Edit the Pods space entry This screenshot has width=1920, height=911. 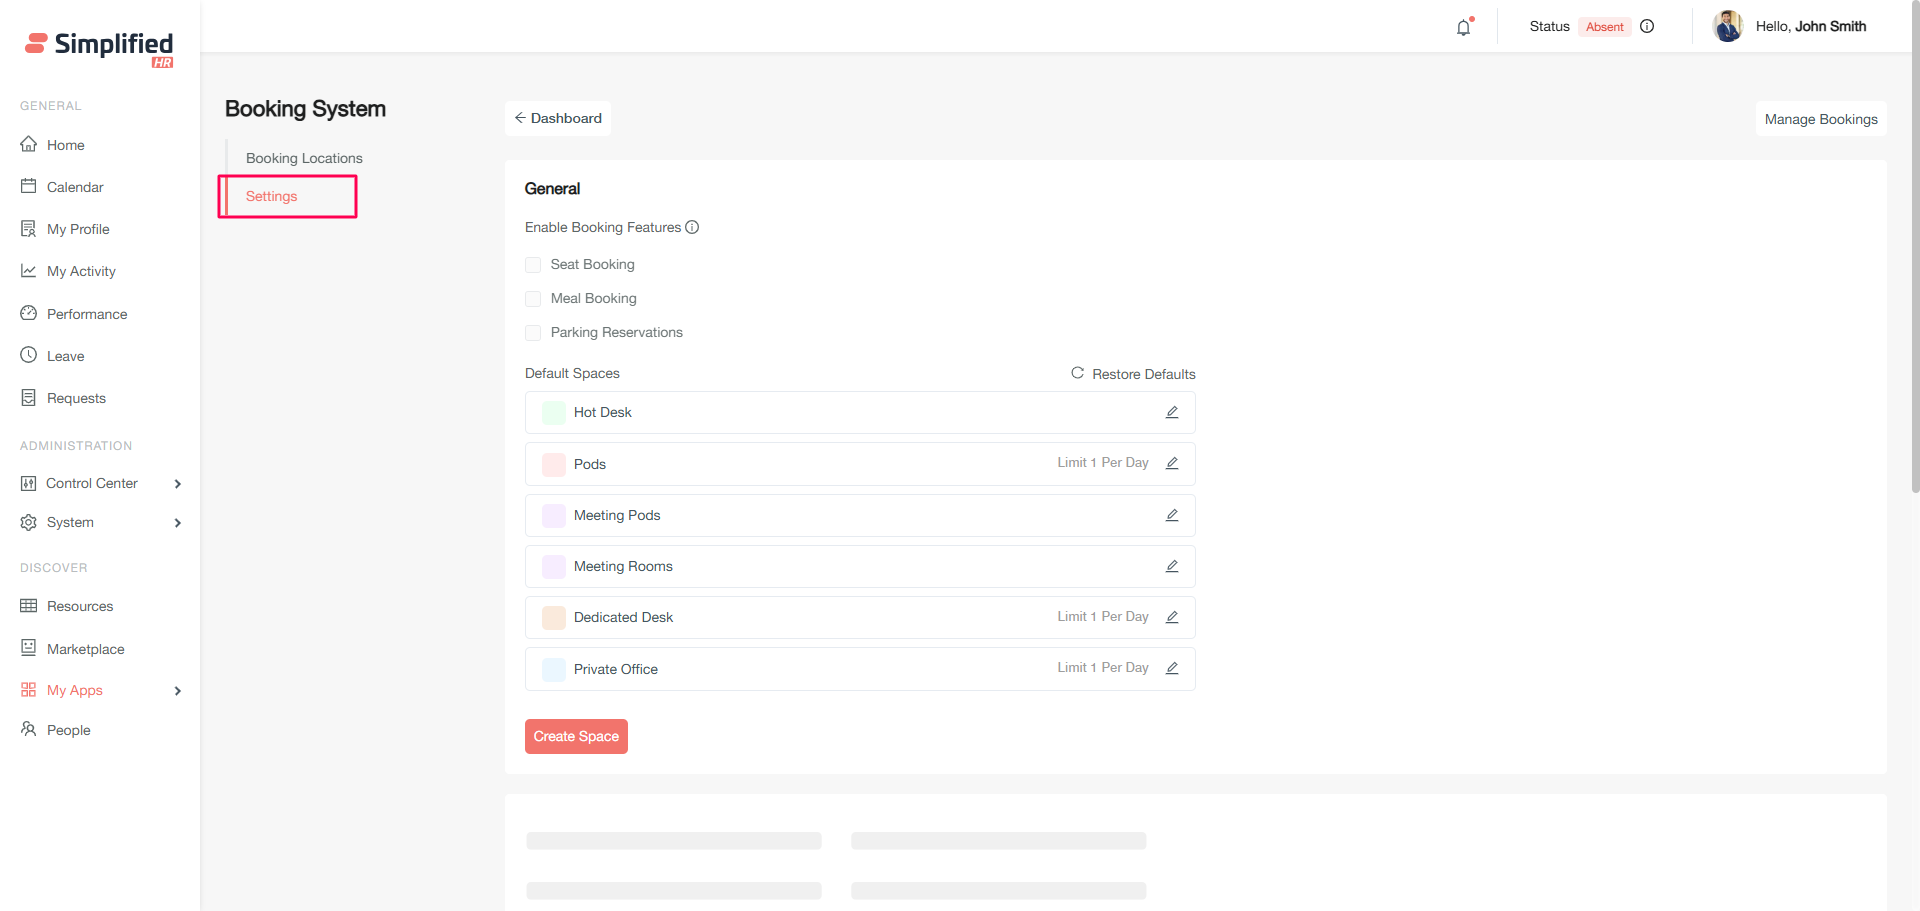click(x=1172, y=463)
